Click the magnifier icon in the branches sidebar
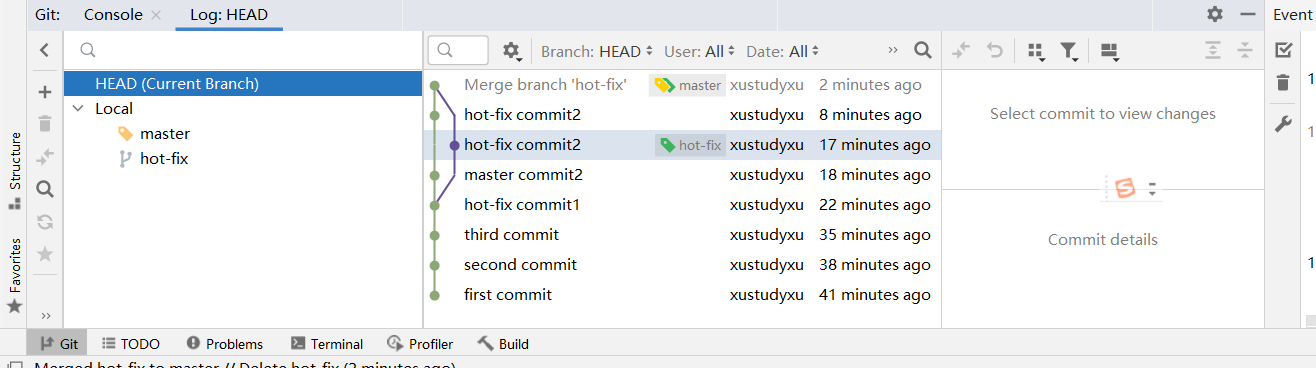The width and height of the screenshot is (1316, 368). (44, 189)
